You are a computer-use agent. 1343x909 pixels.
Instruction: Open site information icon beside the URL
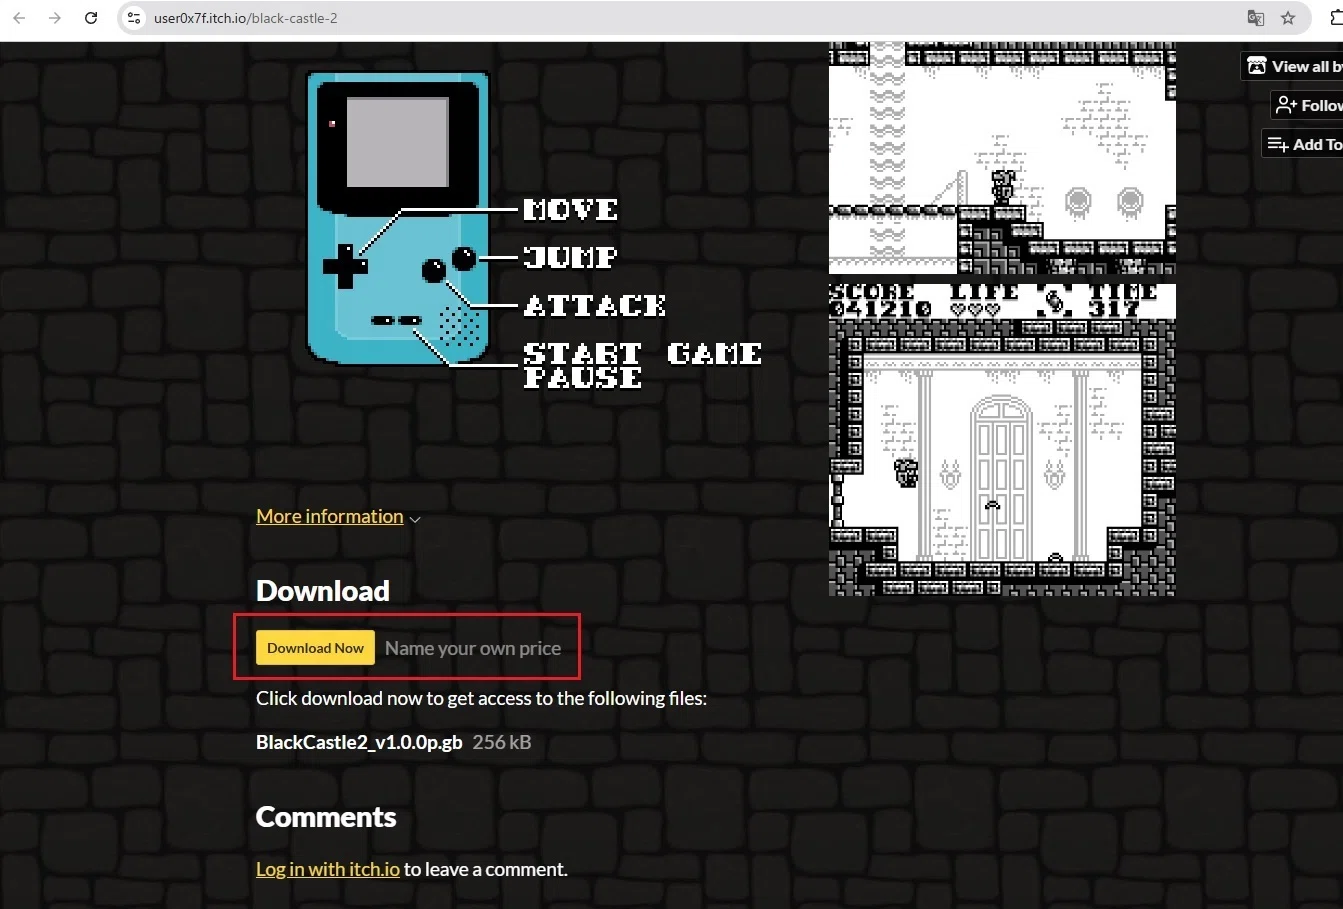[x=134, y=18]
